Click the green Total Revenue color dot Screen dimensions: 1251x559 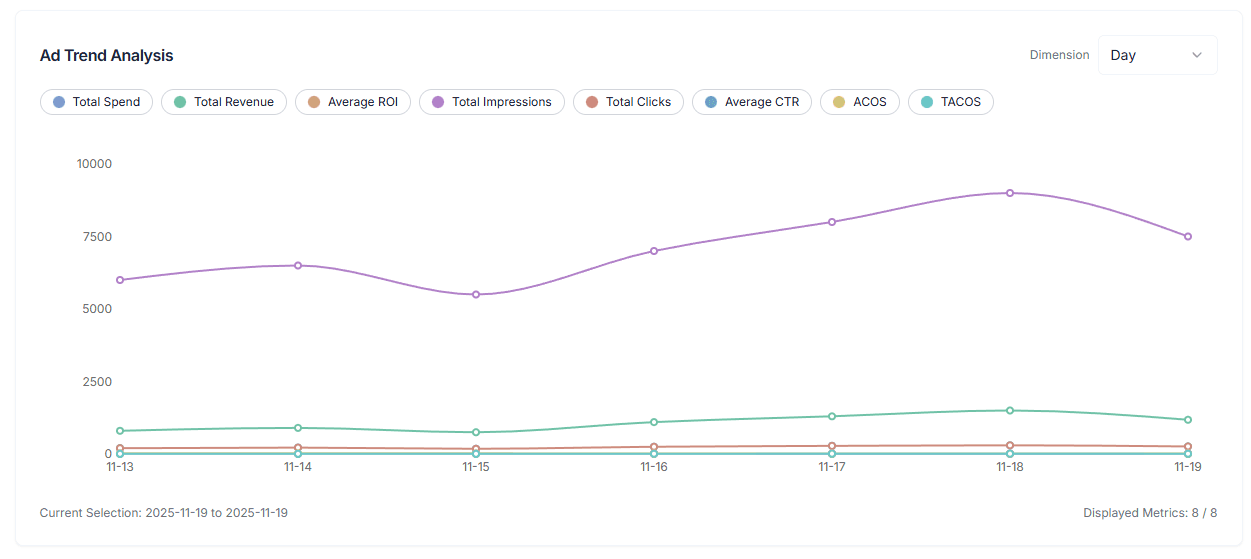click(x=180, y=102)
